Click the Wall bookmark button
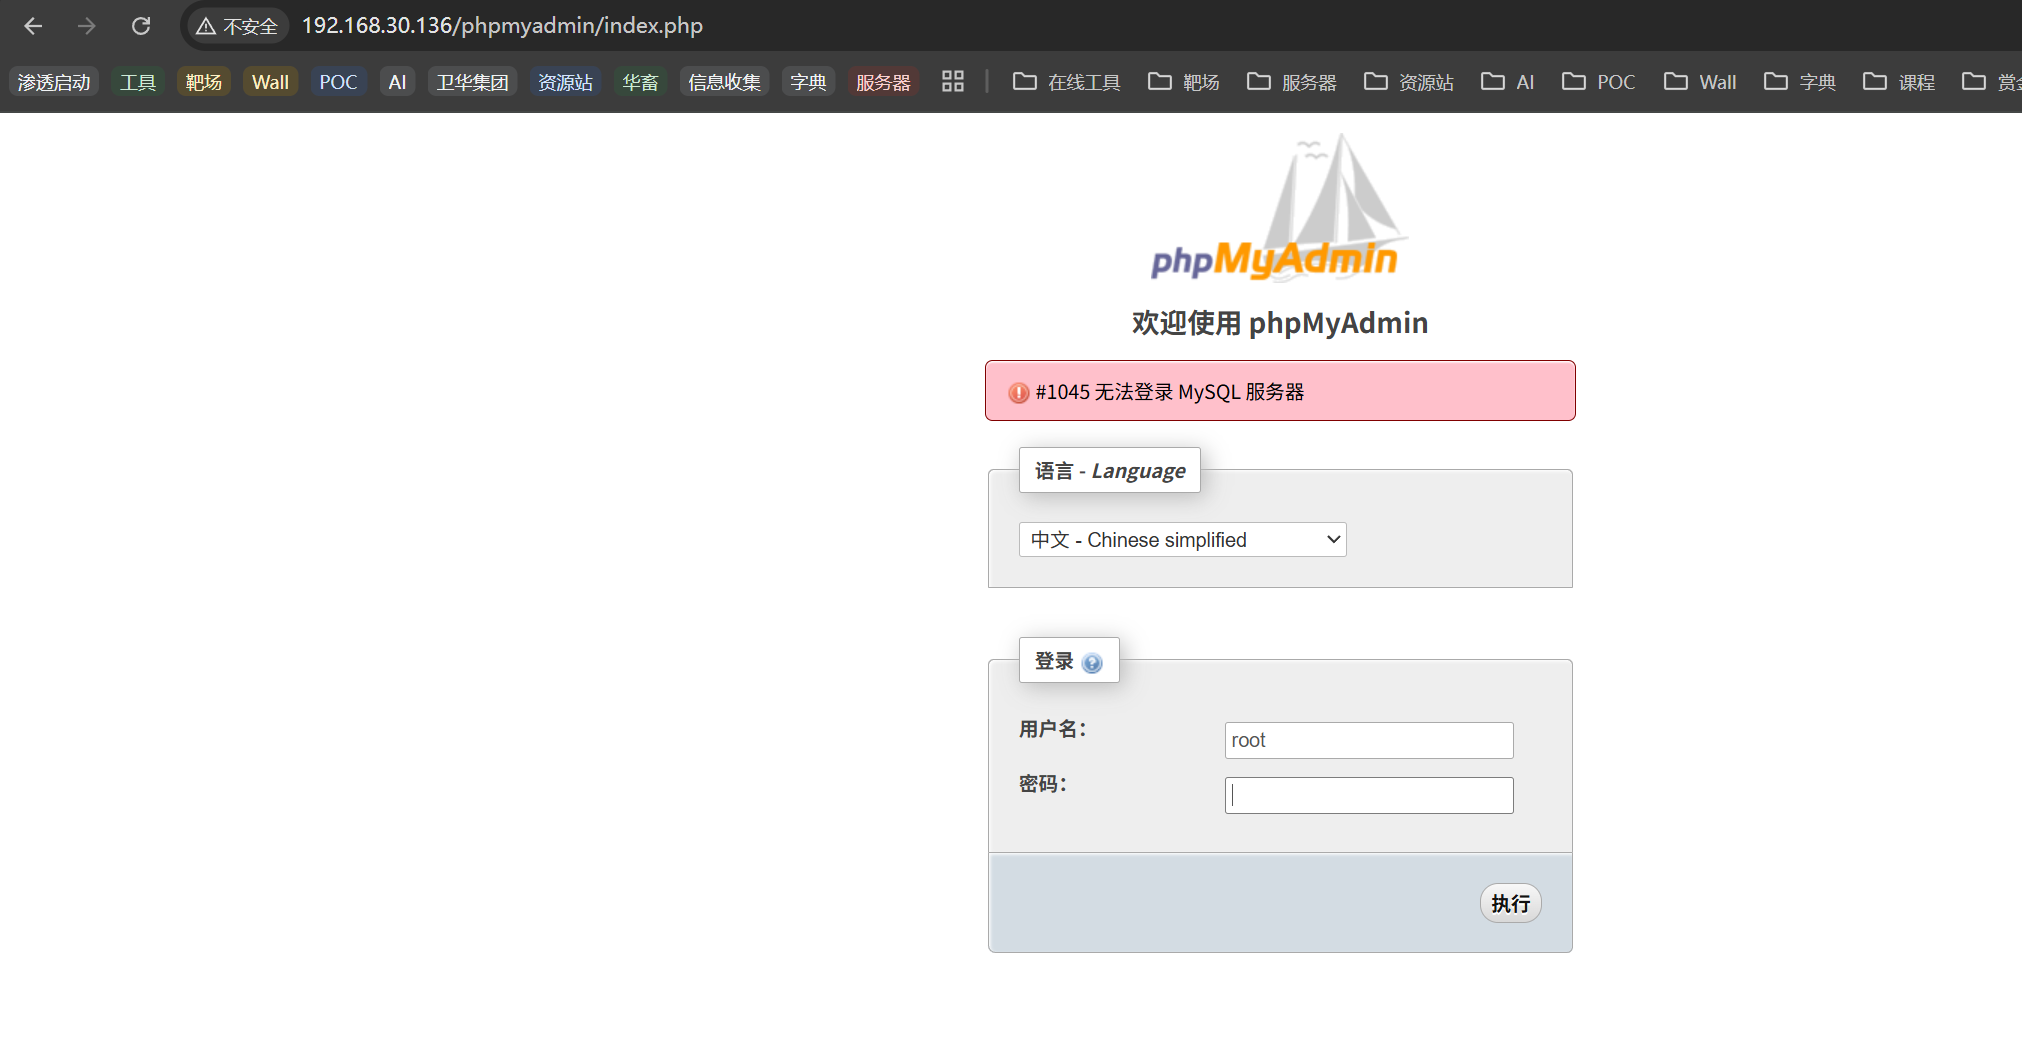 click(x=270, y=82)
